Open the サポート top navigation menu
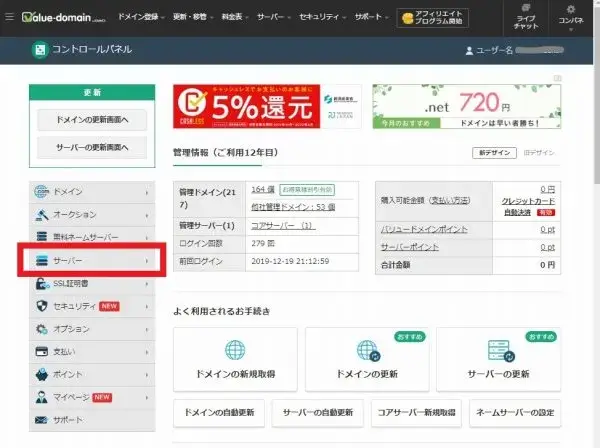The height and width of the screenshot is (448, 600). click(372, 17)
